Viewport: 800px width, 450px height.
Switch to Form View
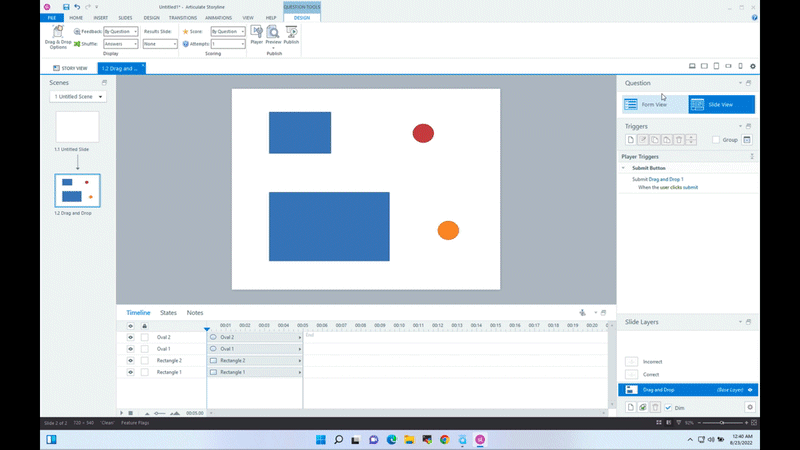coord(655,104)
